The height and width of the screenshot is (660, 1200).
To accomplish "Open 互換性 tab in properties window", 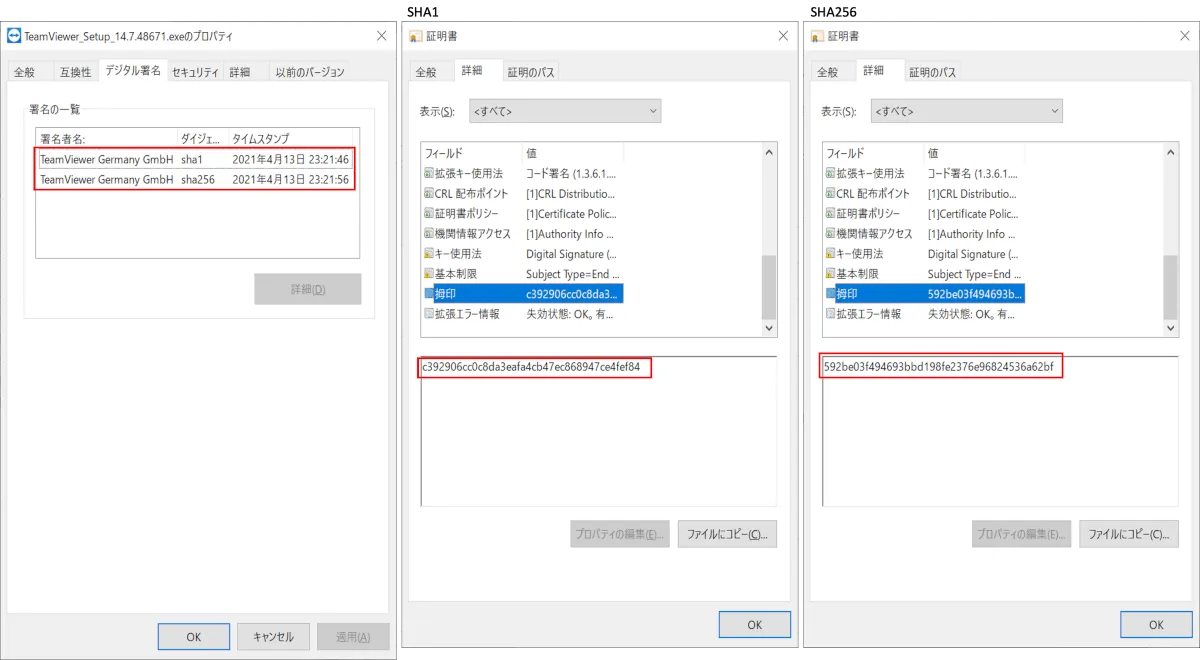I will click(75, 72).
